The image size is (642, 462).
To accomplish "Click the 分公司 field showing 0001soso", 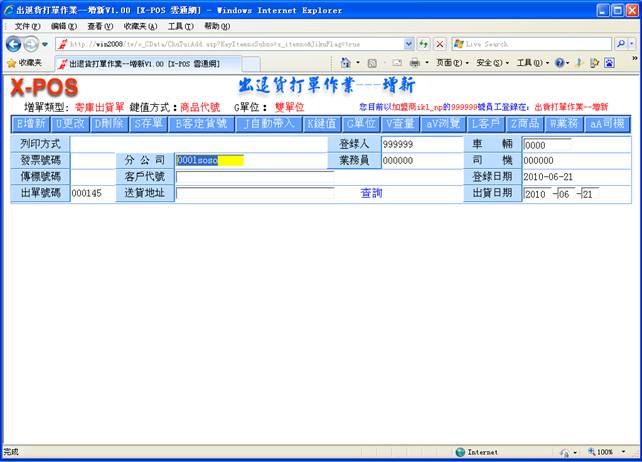I will [x=210, y=160].
